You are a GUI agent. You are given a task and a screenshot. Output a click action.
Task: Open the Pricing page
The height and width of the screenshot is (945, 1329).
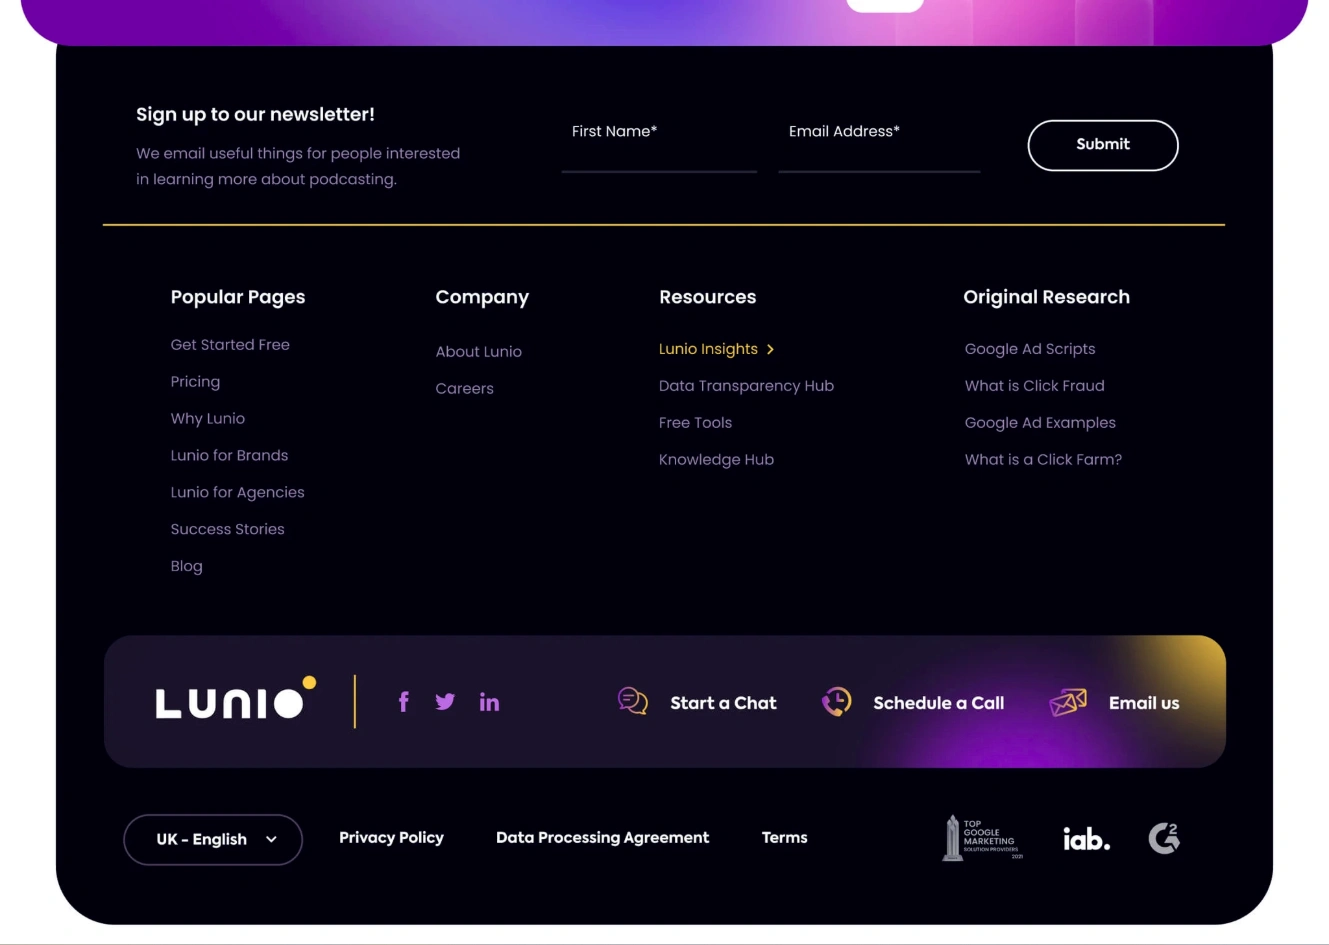click(x=195, y=382)
